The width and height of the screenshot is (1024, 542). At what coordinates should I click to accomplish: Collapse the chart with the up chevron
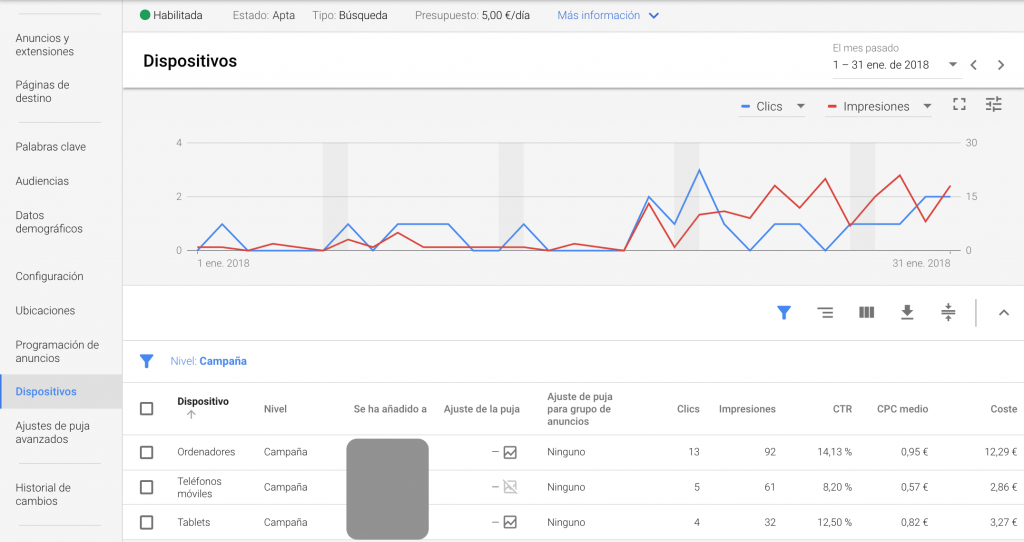(x=1004, y=313)
